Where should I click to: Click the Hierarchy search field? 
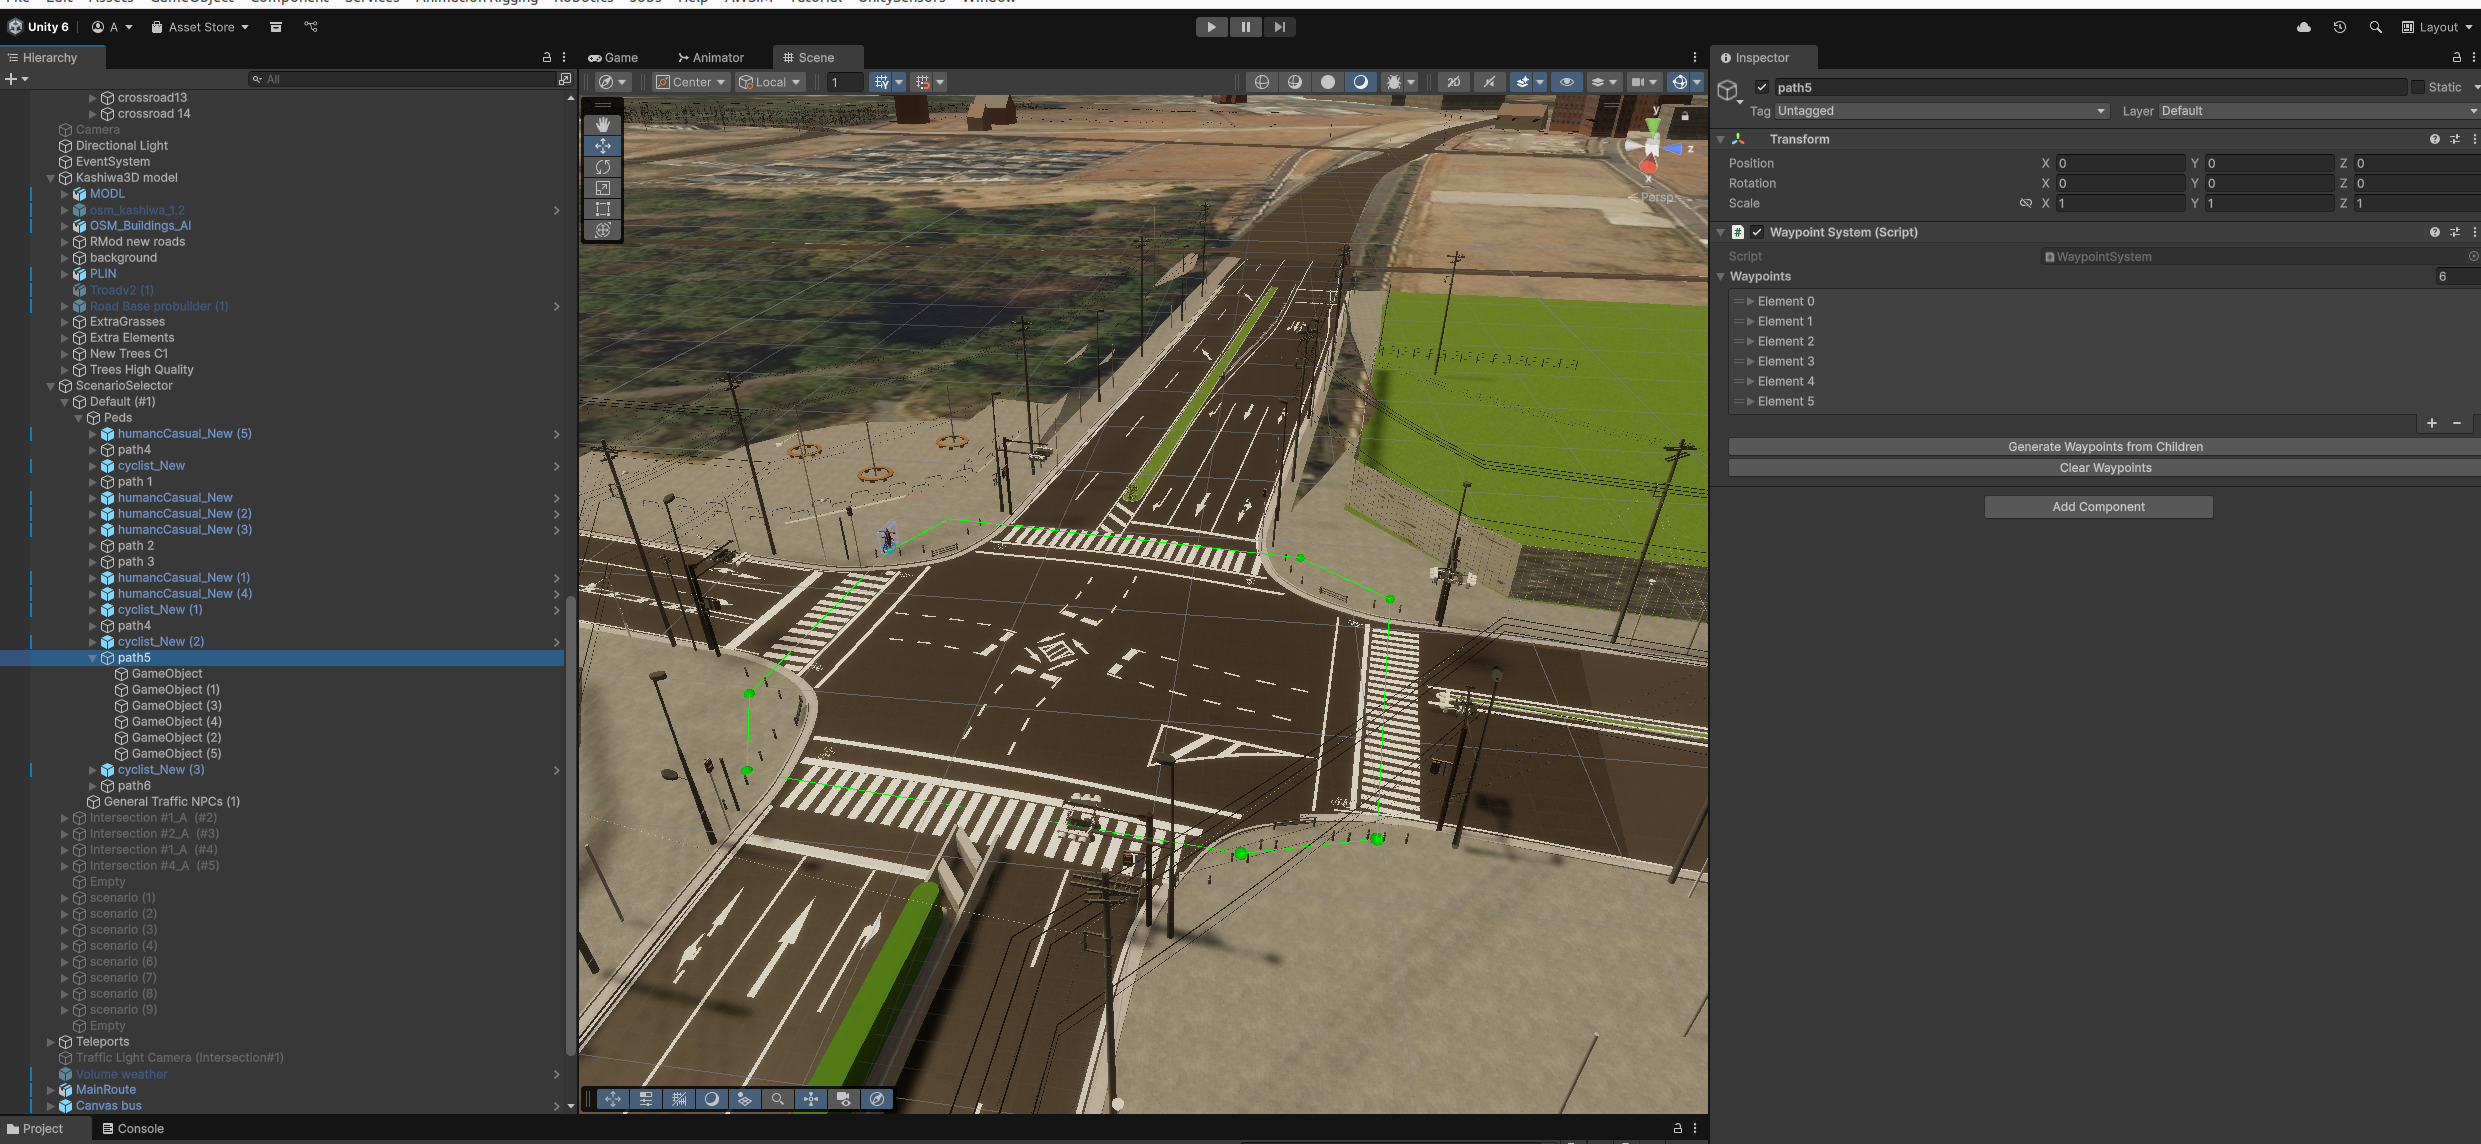(404, 79)
